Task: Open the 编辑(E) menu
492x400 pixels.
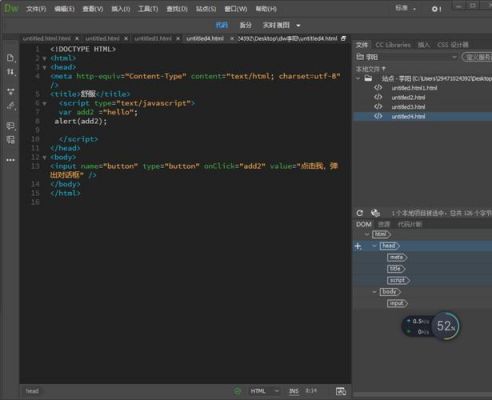Action: tap(64, 9)
